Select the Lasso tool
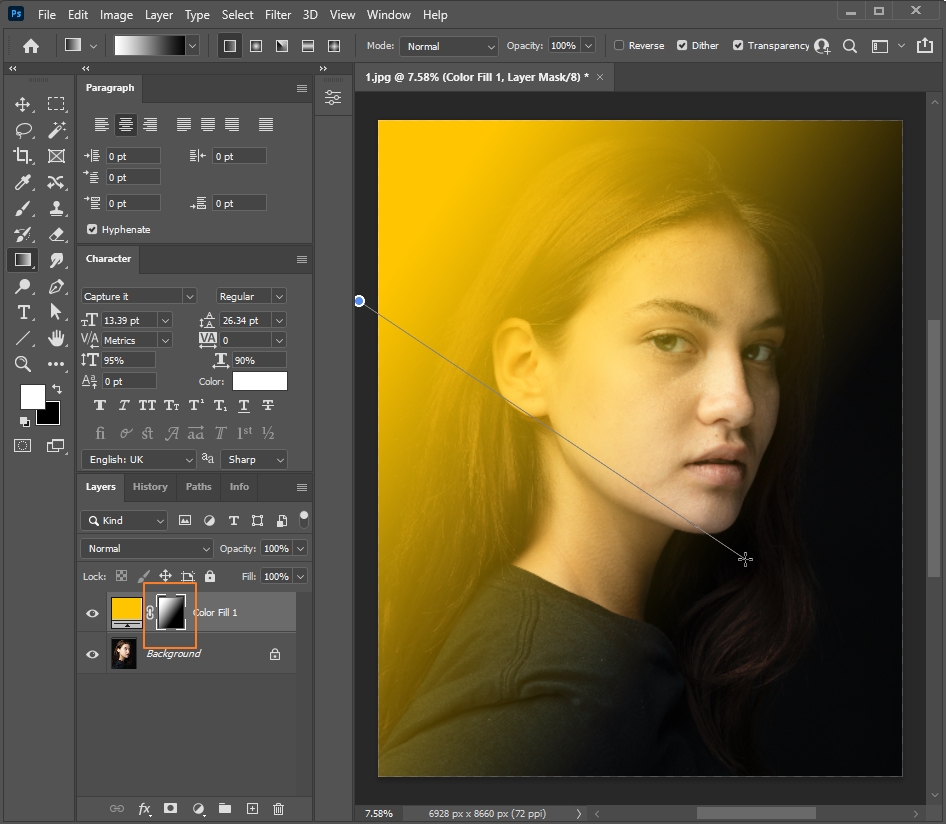 [23, 130]
